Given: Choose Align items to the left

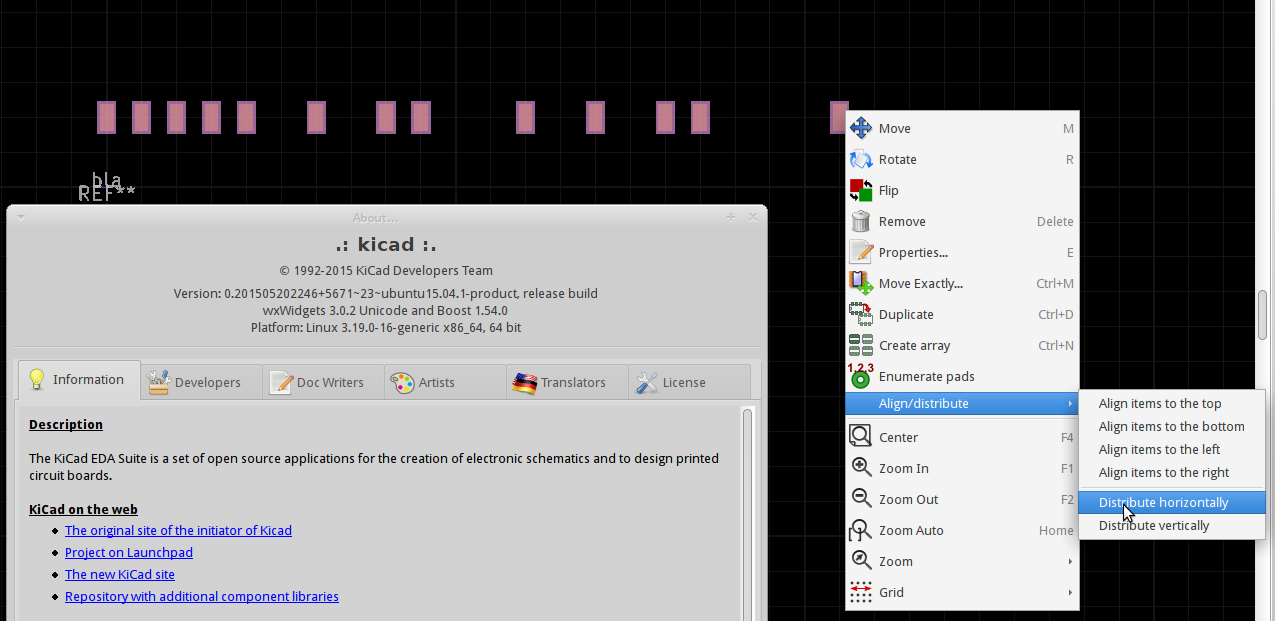Looking at the screenshot, I should pos(1172,449).
